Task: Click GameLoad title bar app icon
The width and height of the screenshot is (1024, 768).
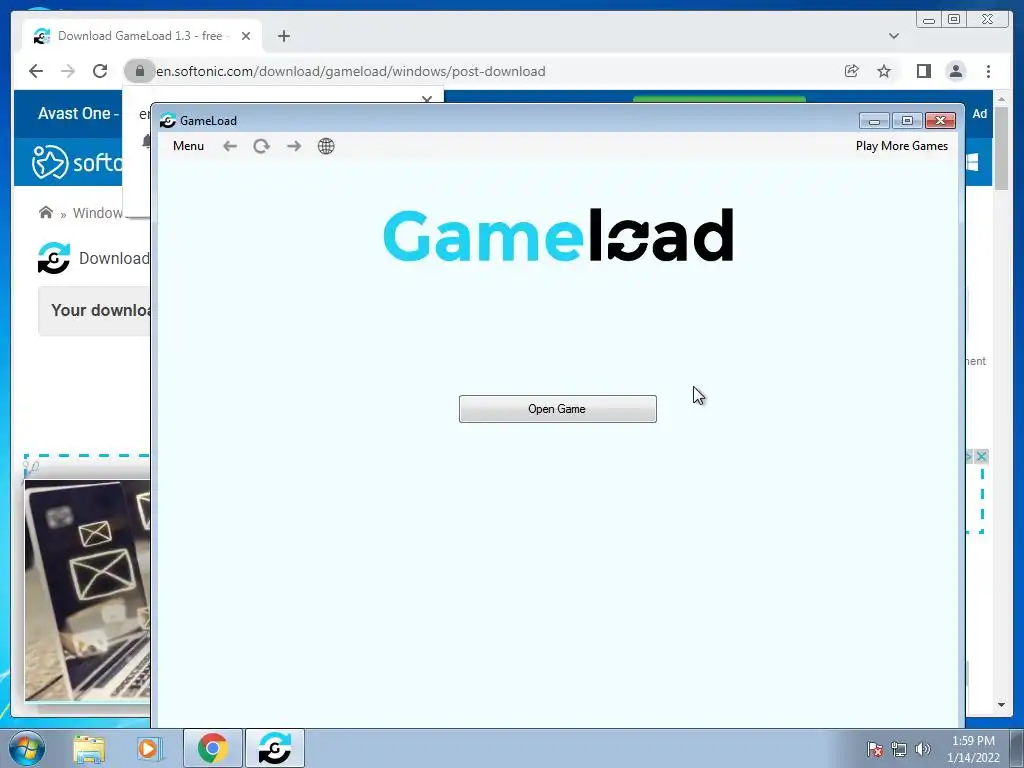Action: pyautogui.click(x=168, y=120)
